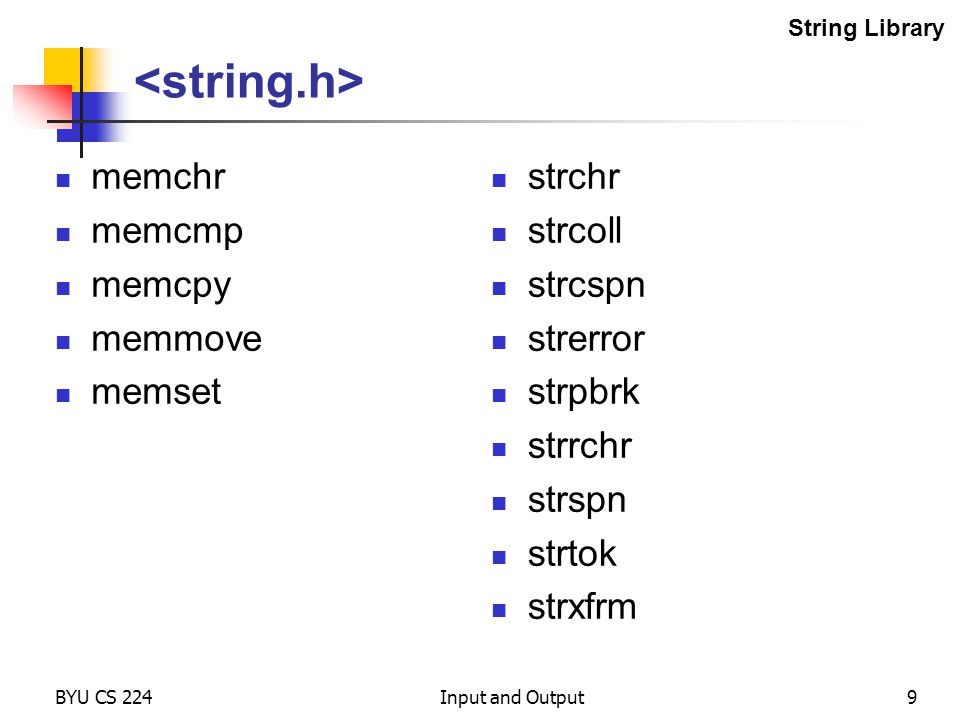This screenshot has height=720, width=960.
Task: Select the strcoll function name
Action: (574, 231)
